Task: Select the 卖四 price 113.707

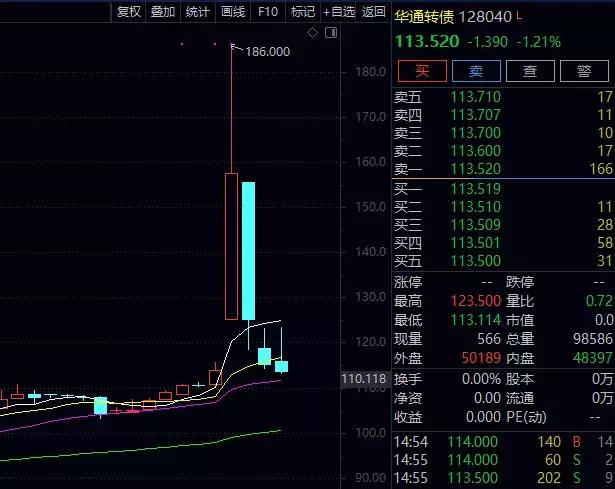Action: pyautogui.click(x=475, y=115)
